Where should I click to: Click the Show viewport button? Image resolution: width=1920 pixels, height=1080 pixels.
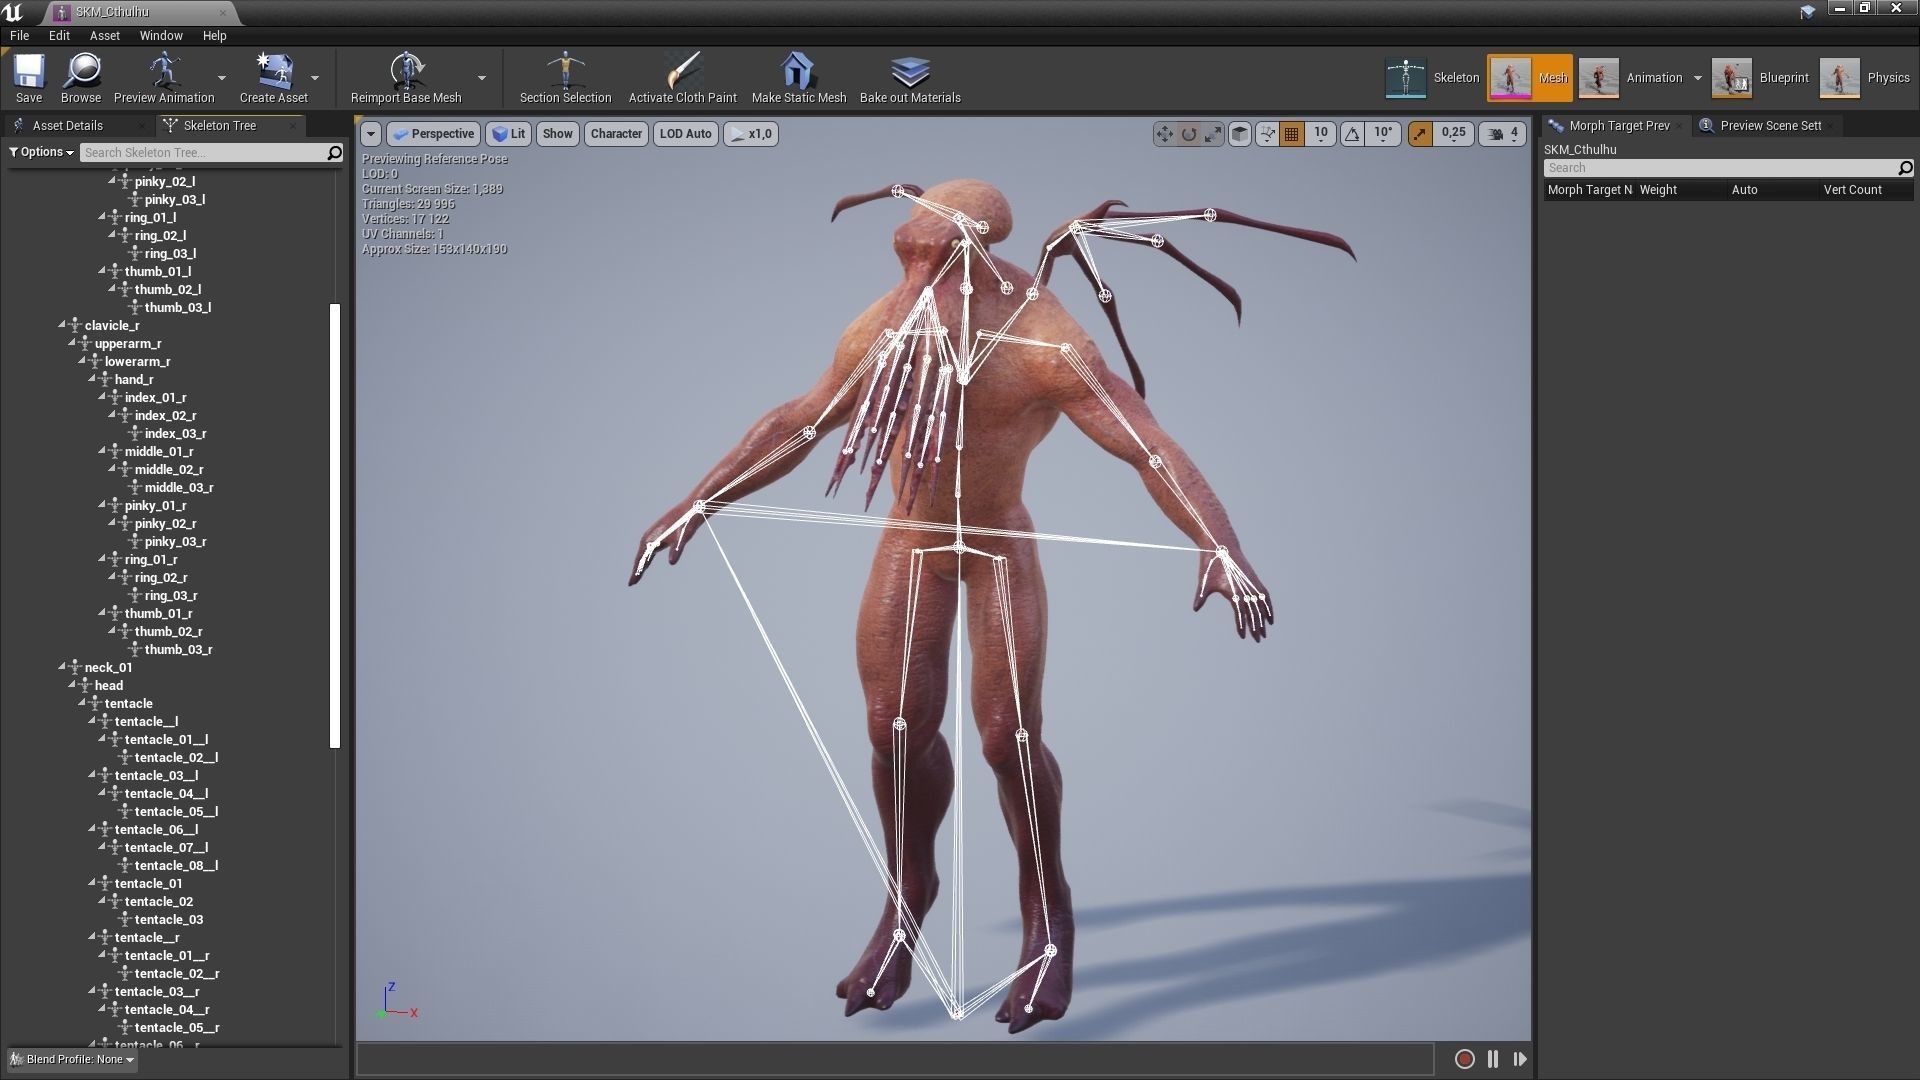[x=557, y=134]
